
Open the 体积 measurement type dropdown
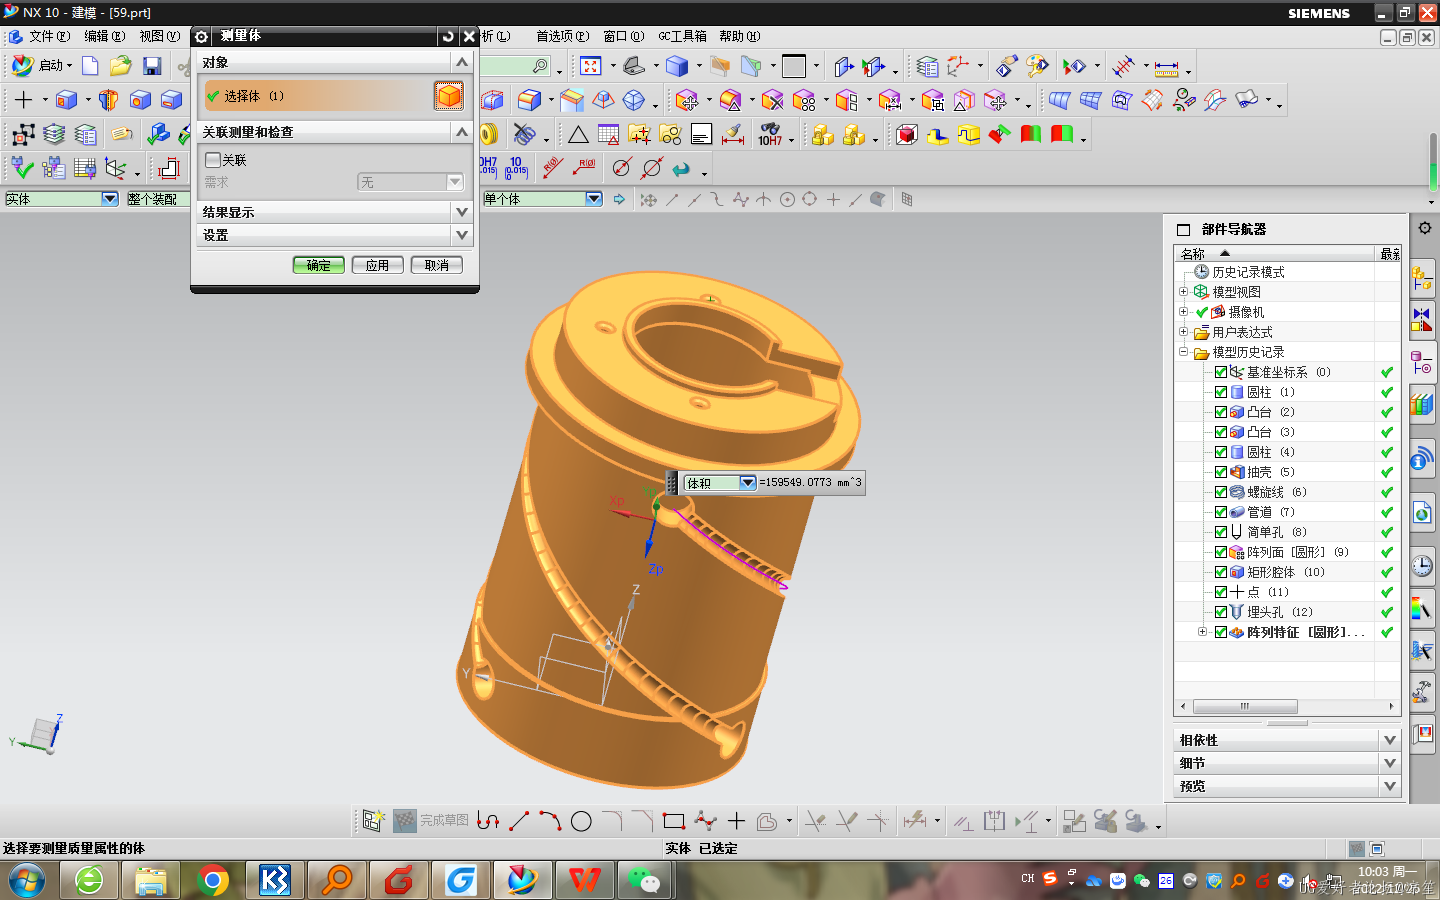(747, 483)
